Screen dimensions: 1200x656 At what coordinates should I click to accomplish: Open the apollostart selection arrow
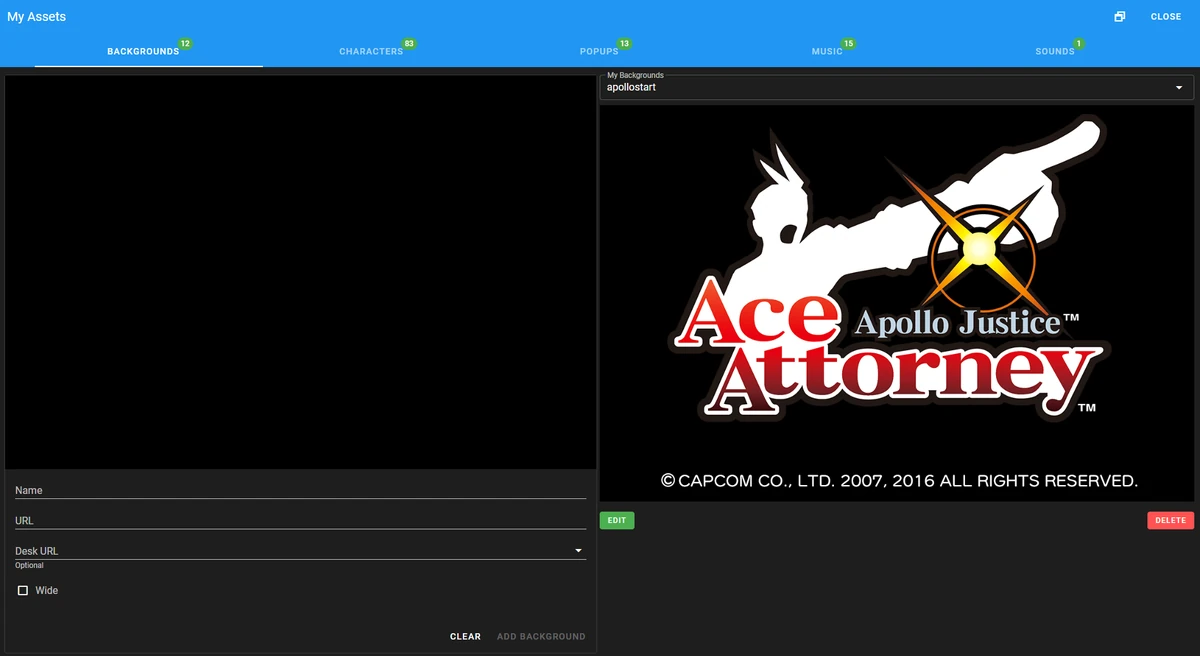(x=1179, y=87)
